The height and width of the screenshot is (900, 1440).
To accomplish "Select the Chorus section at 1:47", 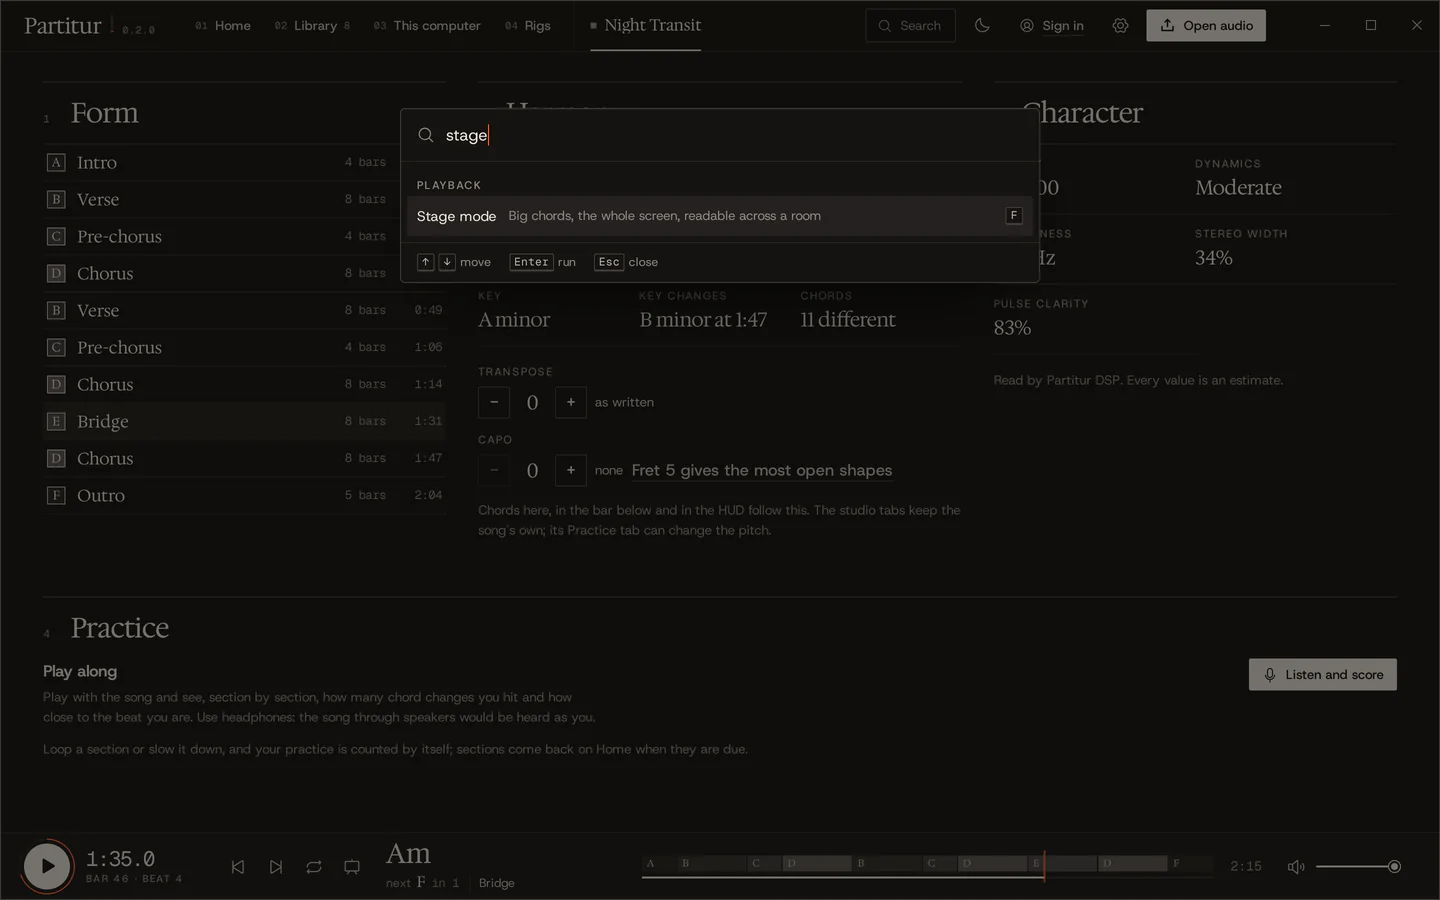I will pyautogui.click(x=244, y=458).
